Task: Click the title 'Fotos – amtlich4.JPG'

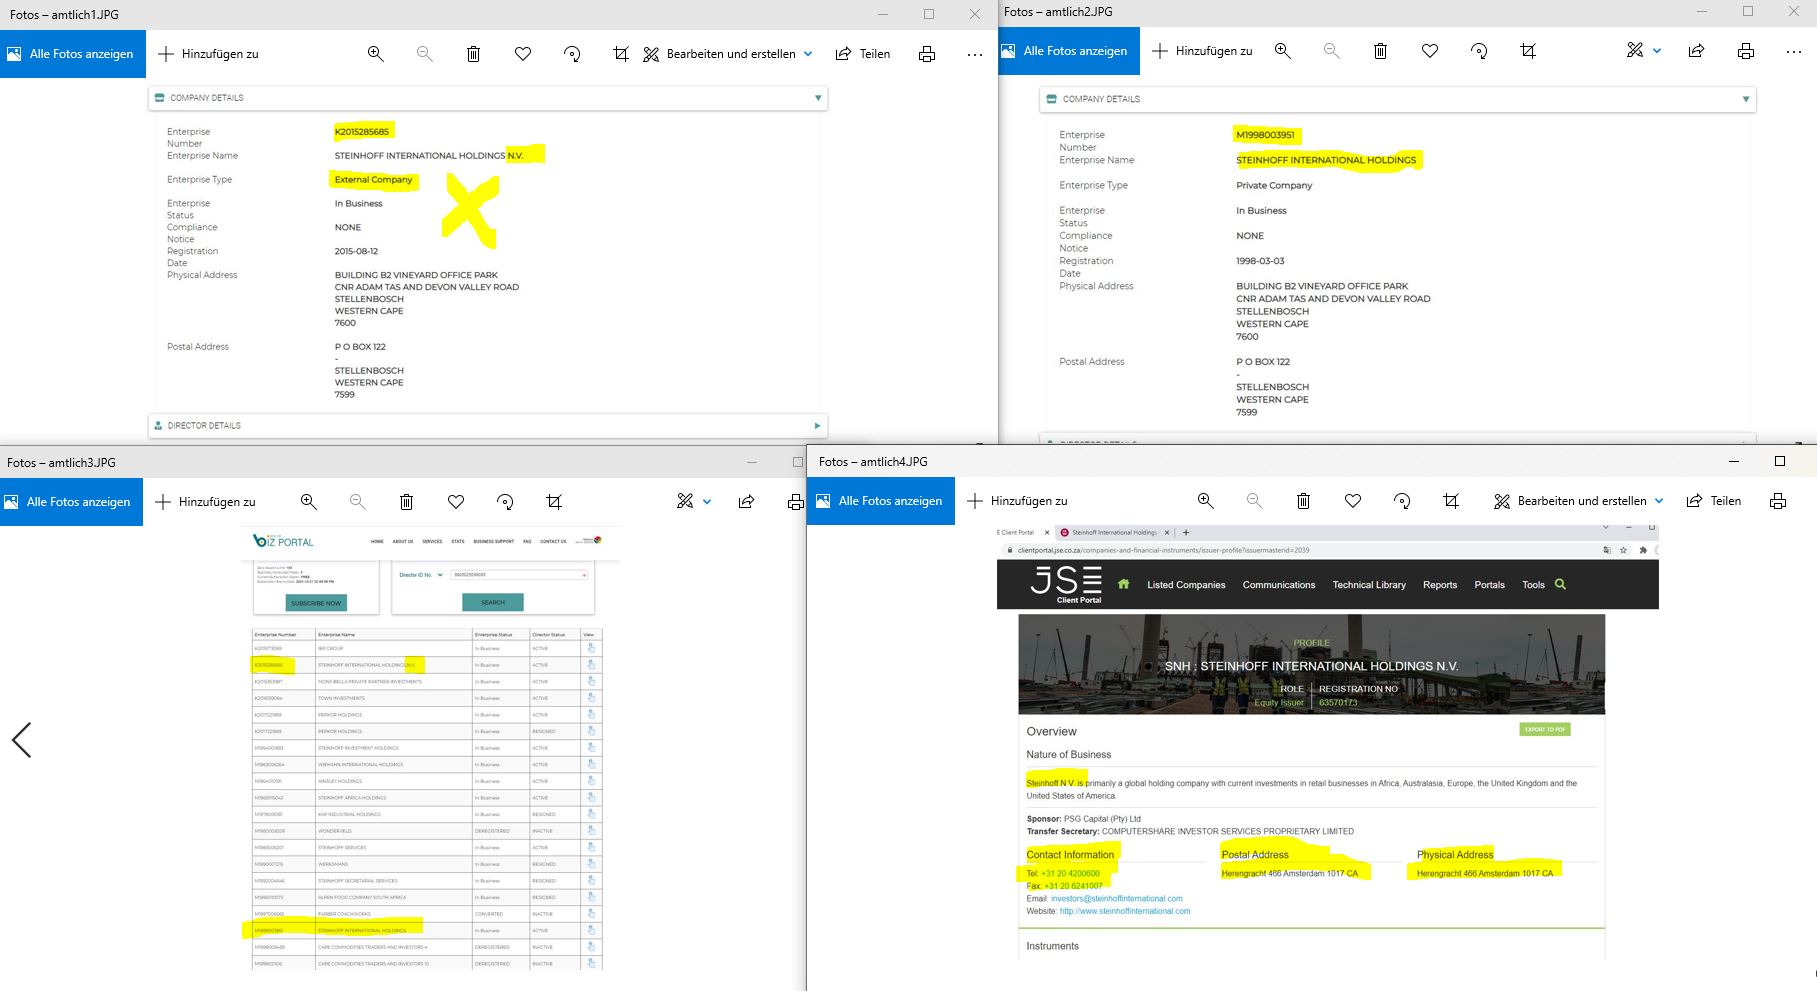Action: [x=873, y=462]
